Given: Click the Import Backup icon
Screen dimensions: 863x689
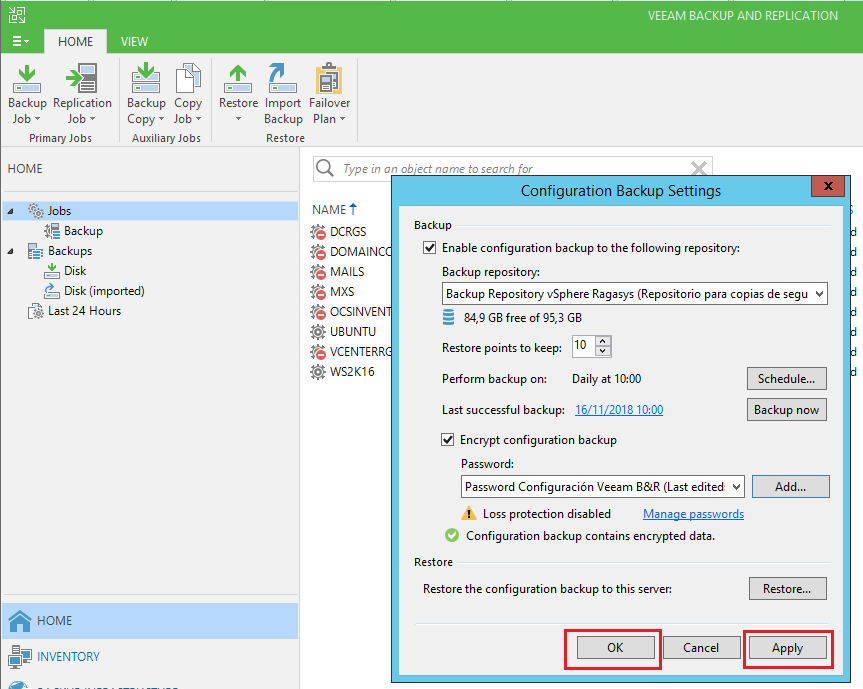Looking at the screenshot, I should (283, 90).
